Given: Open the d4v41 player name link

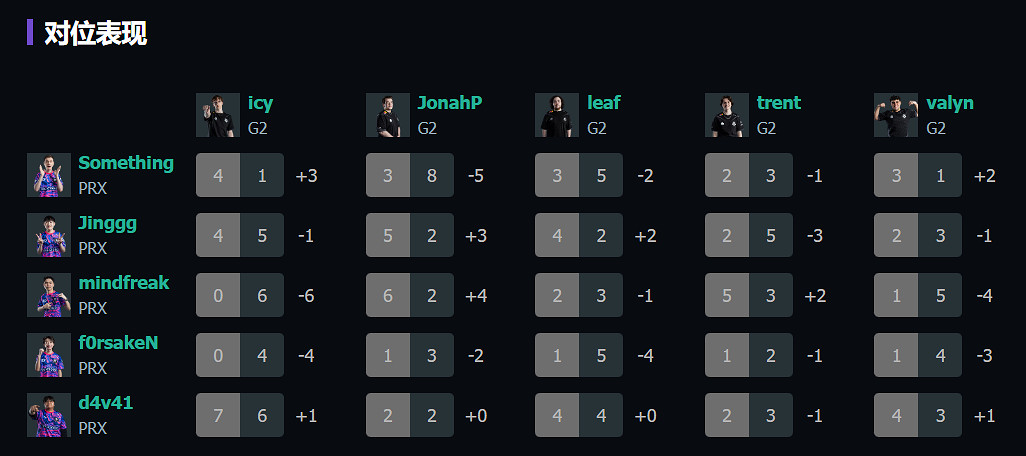Looking at the screenshot, I should 106,403.
